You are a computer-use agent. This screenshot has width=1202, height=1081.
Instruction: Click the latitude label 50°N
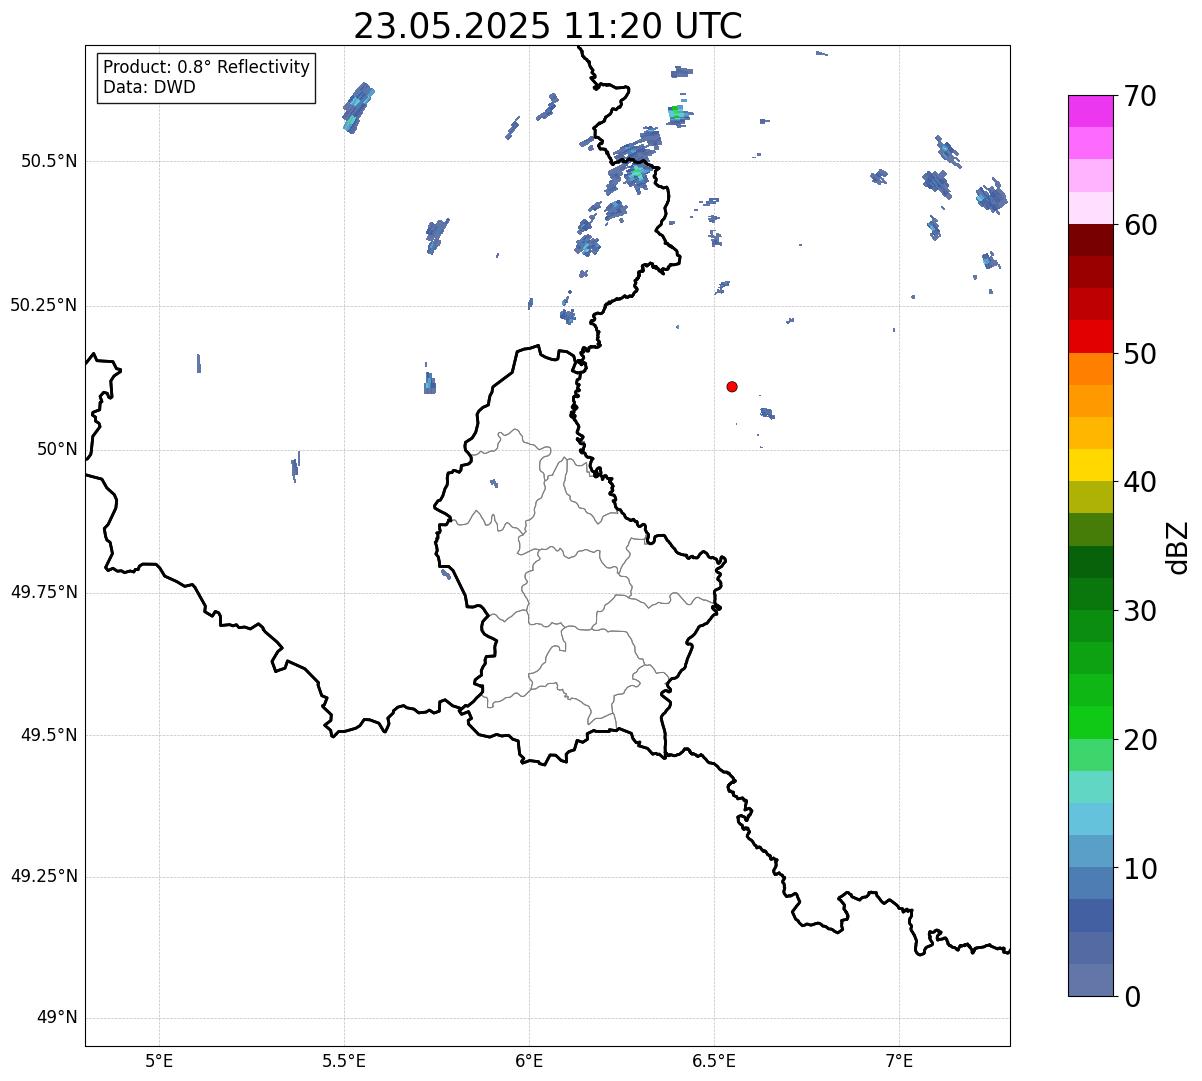(x=57, y=450)
